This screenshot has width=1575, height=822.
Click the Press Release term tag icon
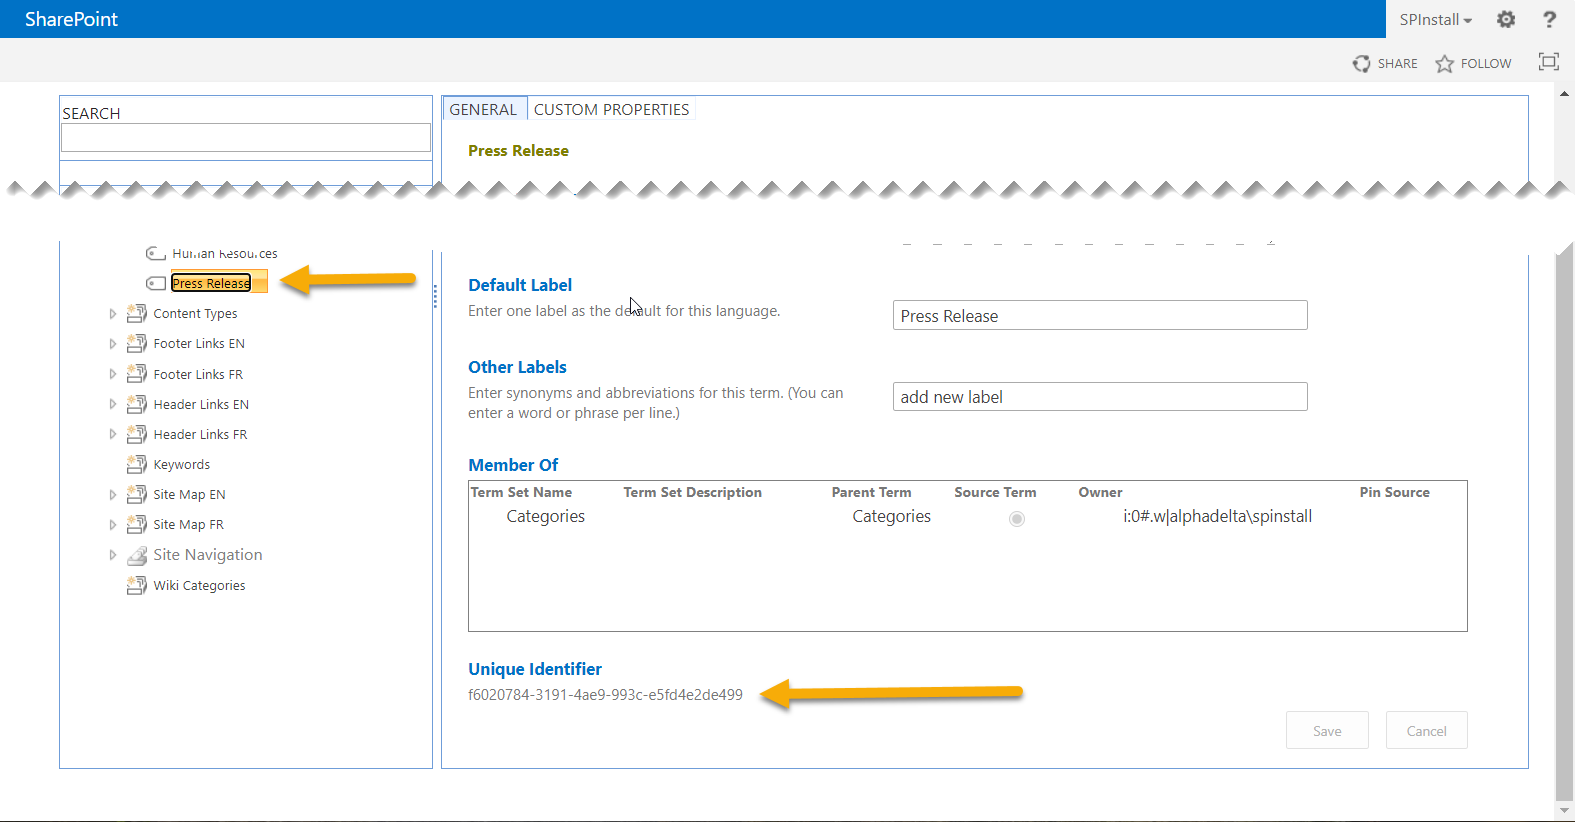pyautogui.click(x=156, y=283)
